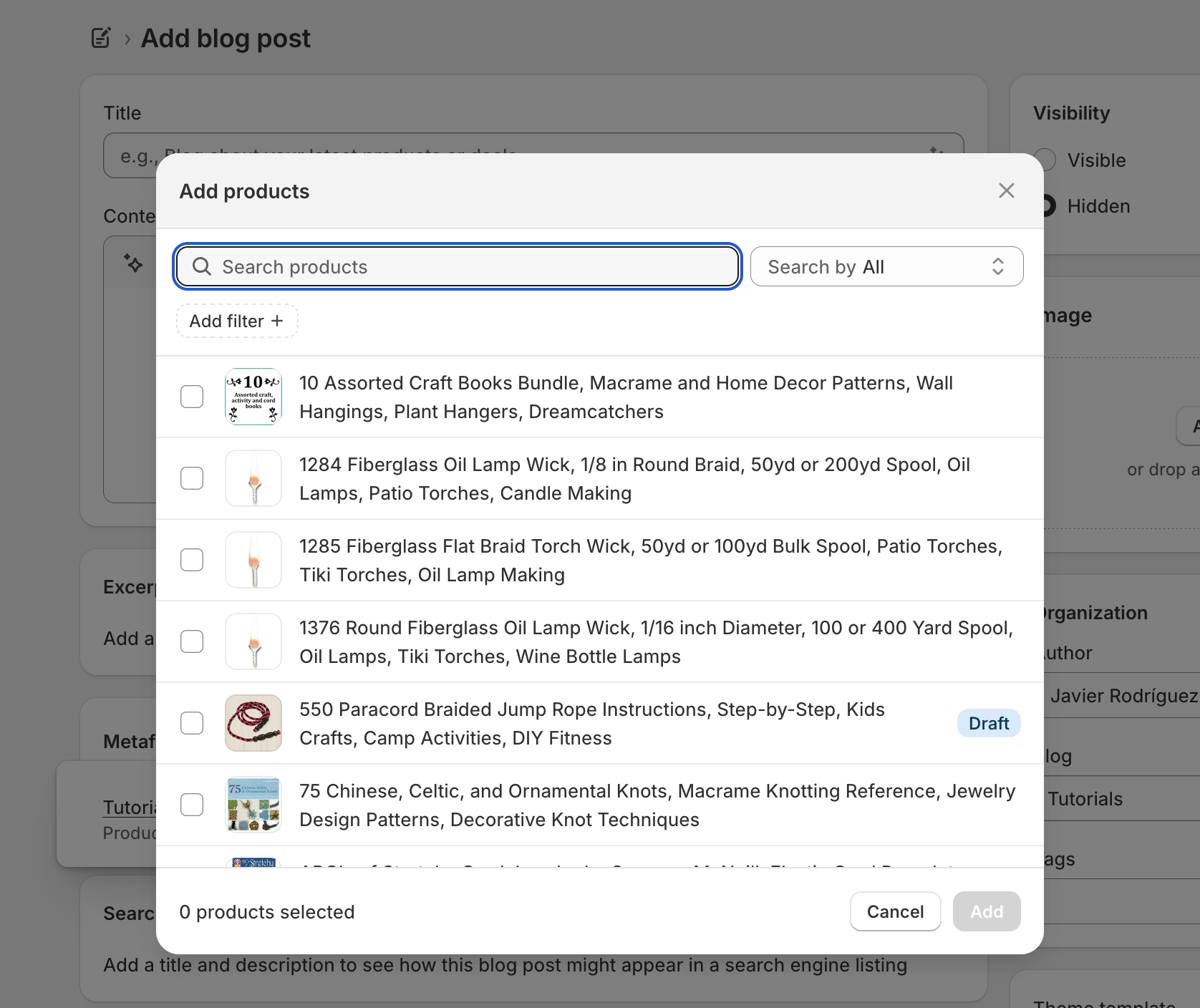Close the Add products dialog

pyautogui.click(x=1006, y=191)
